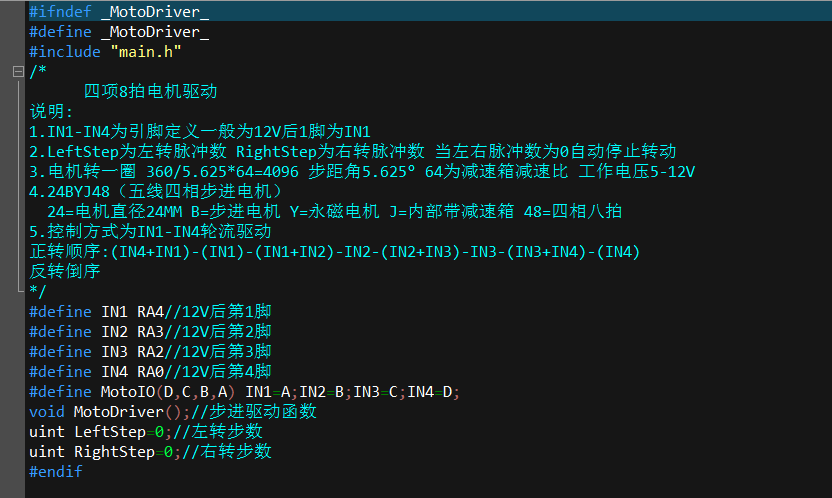Viewport: 832px width, 498px height.
Task: Click the #define IN1 RA4 line
Action: [x=150, y=311]
